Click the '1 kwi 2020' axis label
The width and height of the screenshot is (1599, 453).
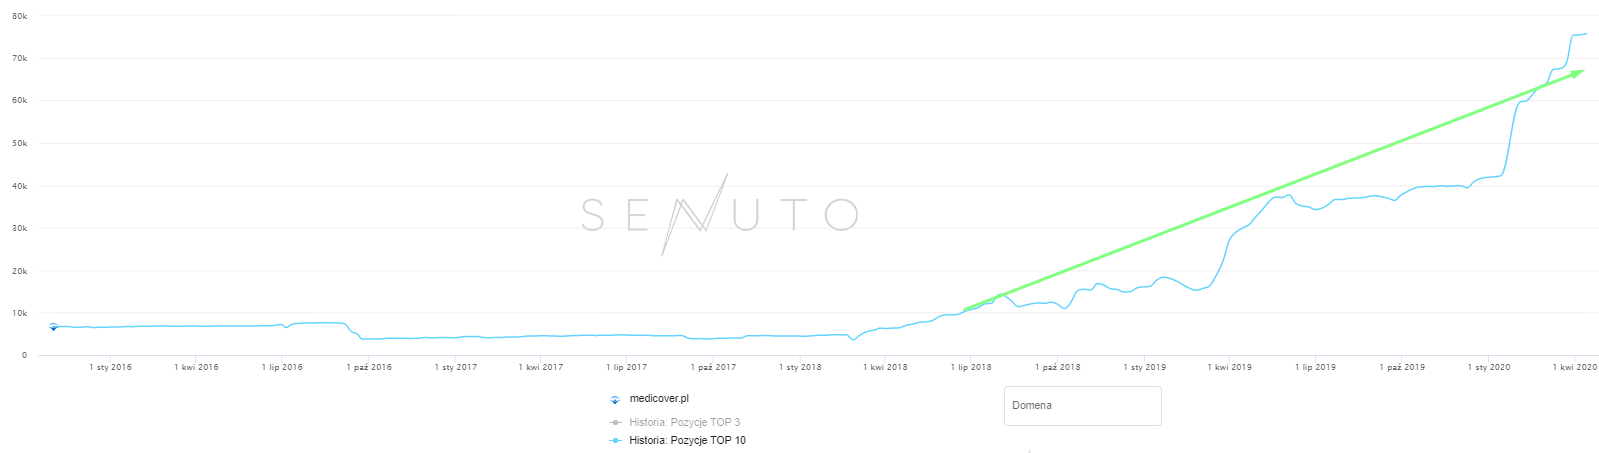tap(1574, 368)
